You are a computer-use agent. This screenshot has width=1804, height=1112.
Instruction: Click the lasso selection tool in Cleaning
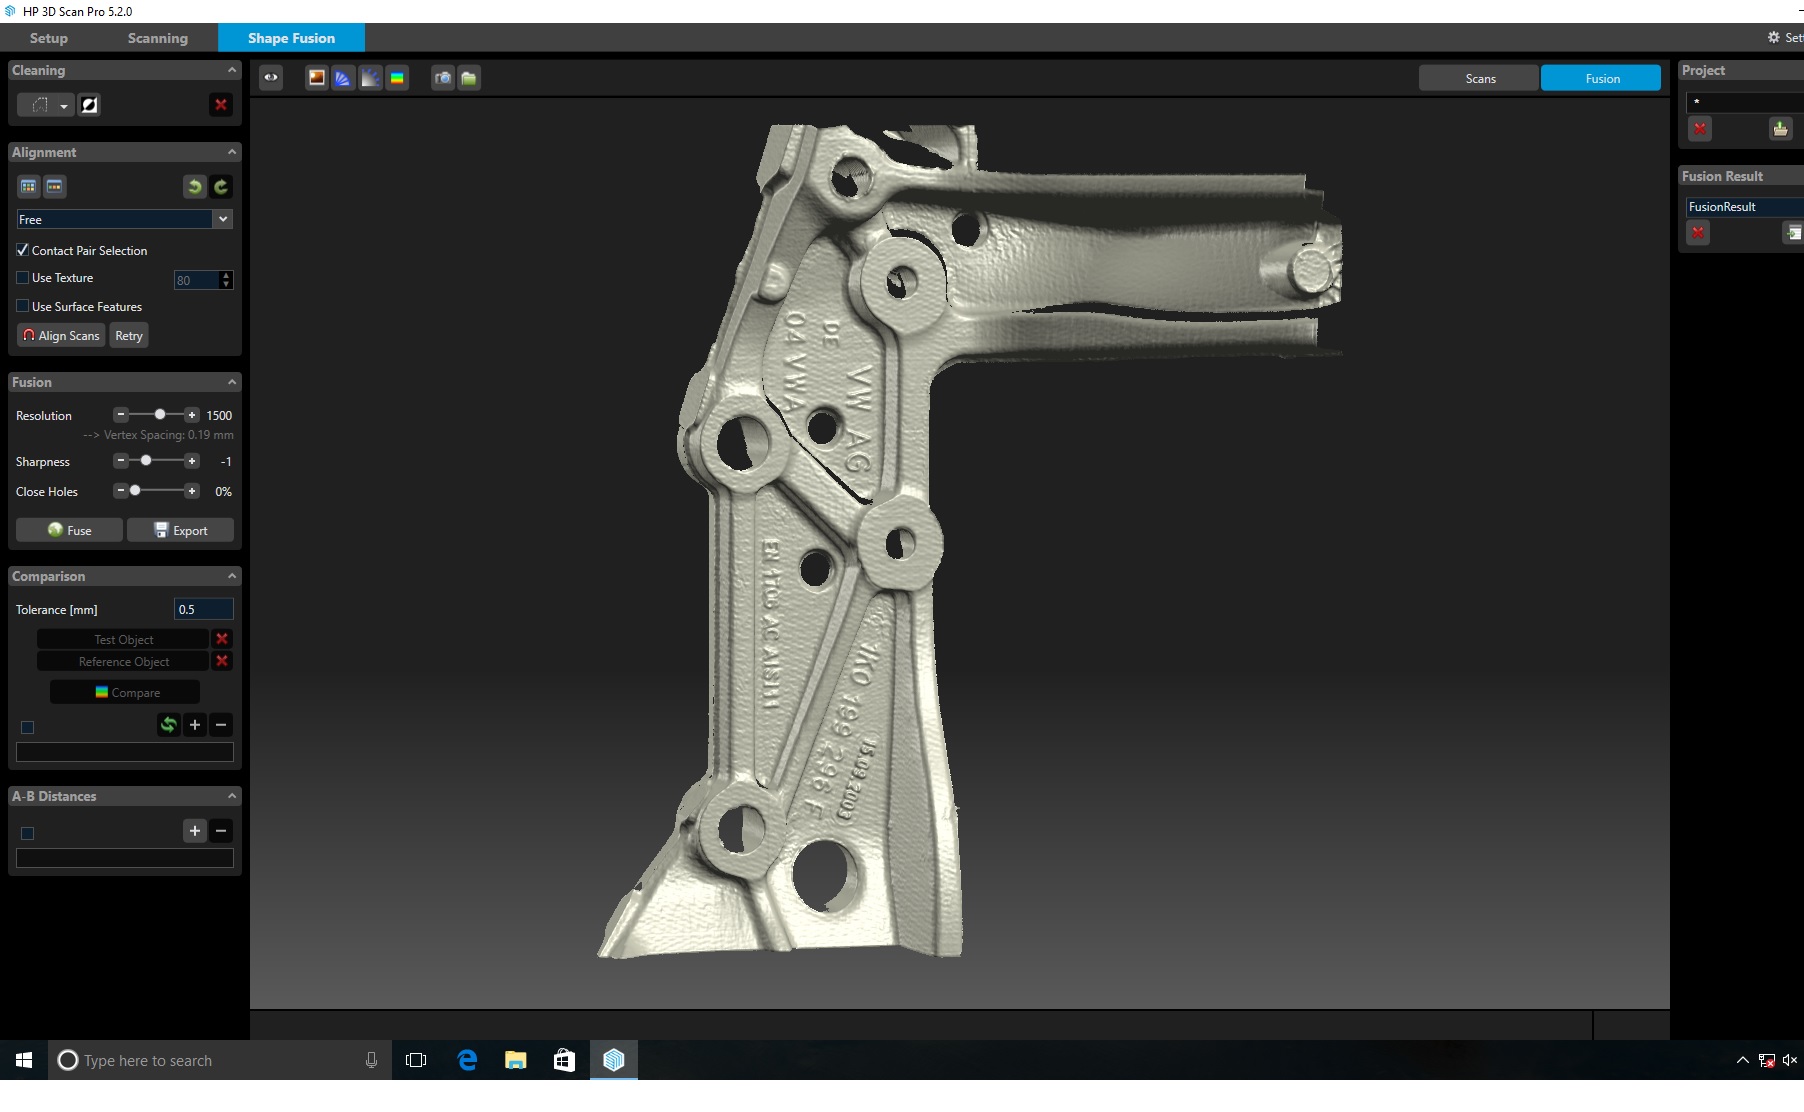coord(39,105)
